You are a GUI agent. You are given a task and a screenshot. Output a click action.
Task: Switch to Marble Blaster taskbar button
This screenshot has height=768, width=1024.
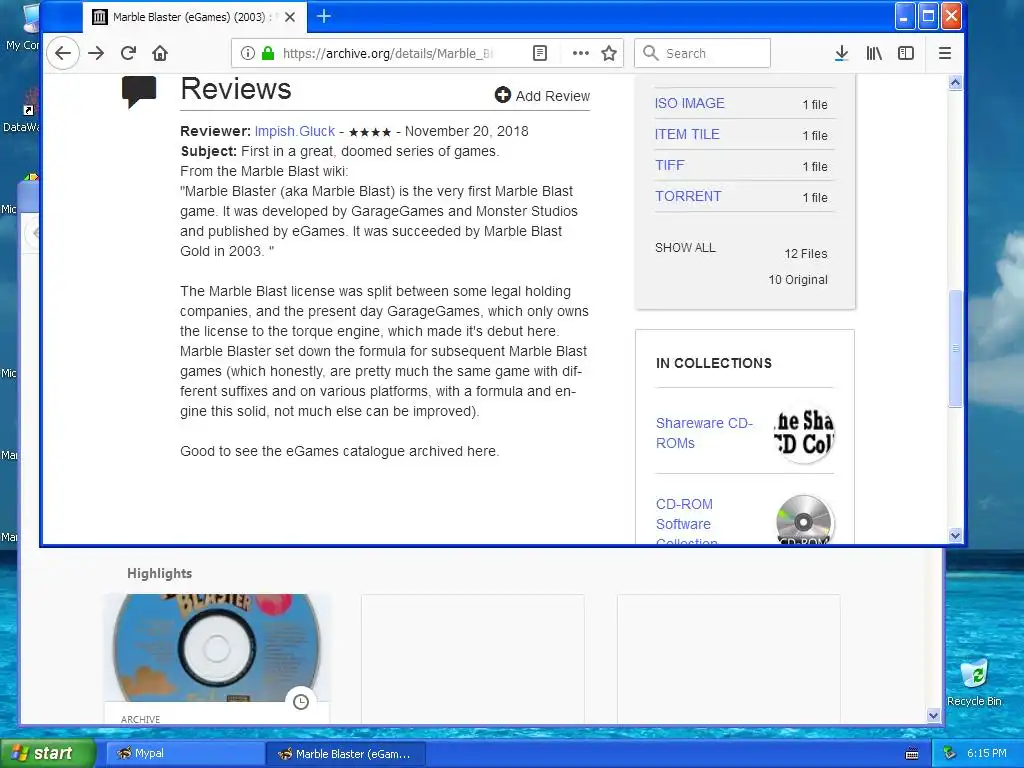point(346,754)
